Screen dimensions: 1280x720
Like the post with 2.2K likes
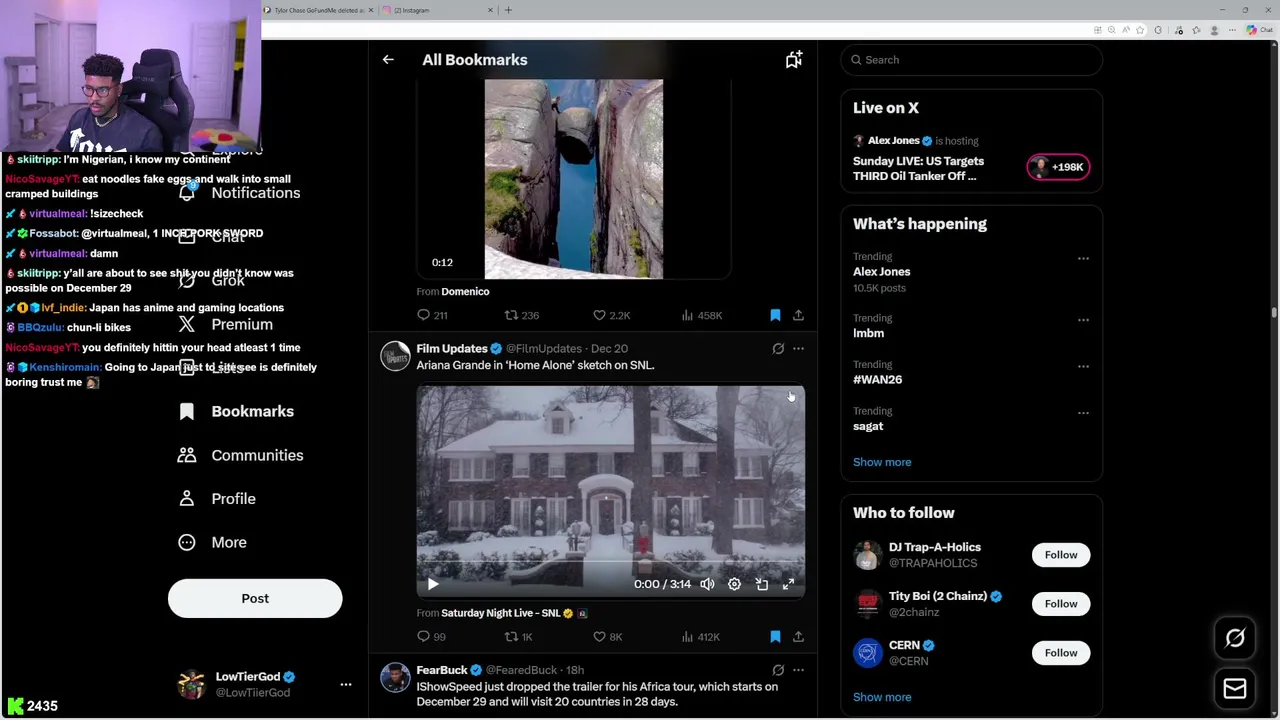[611, 315]
